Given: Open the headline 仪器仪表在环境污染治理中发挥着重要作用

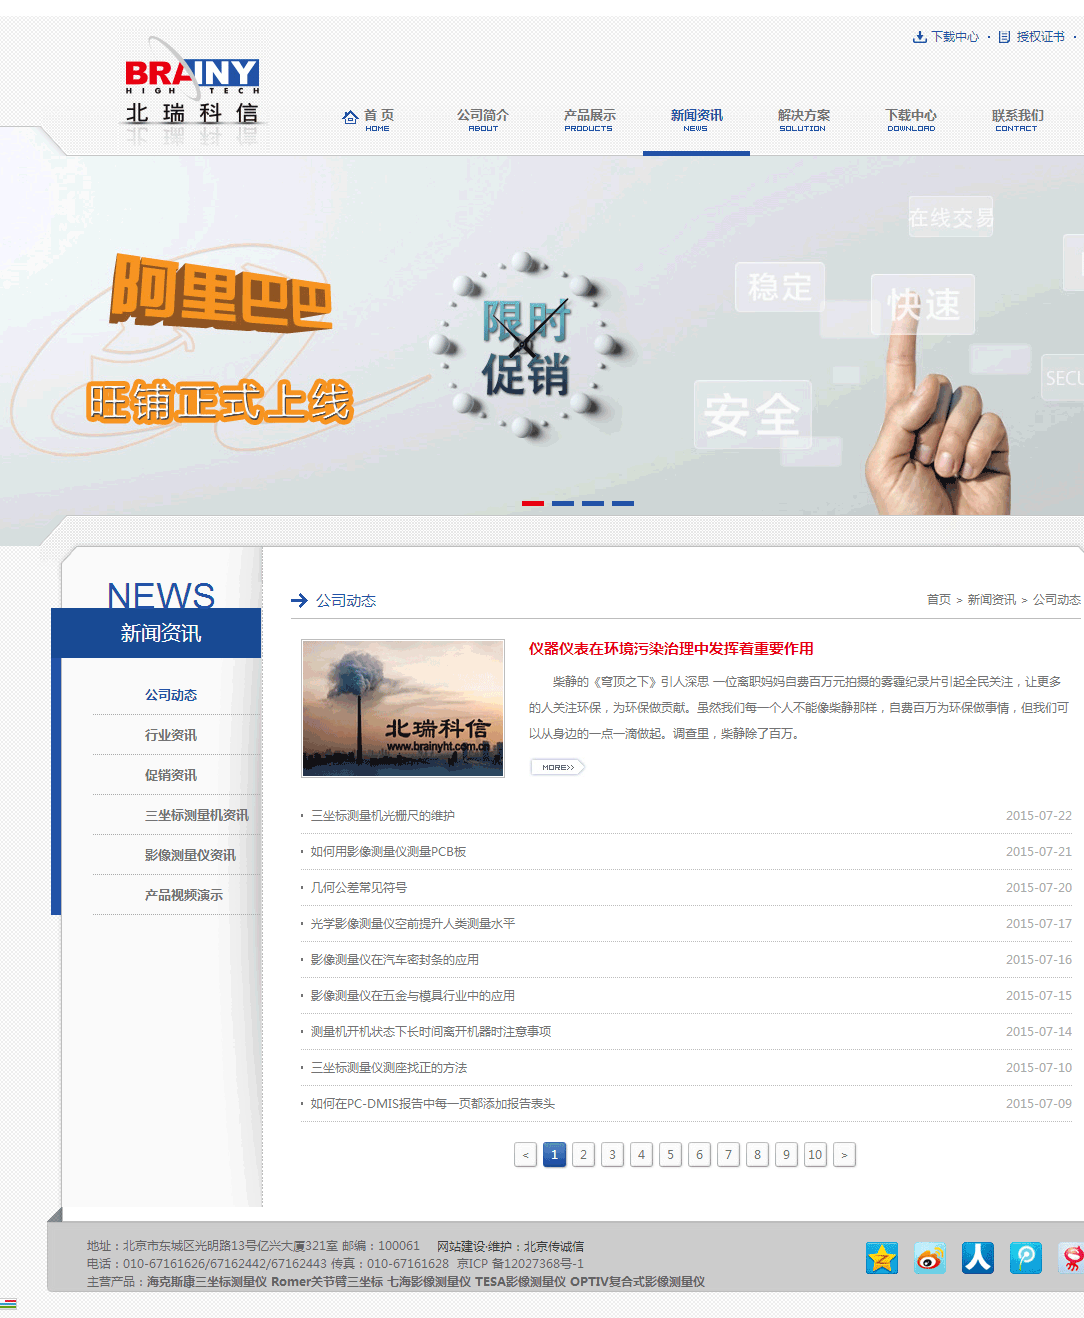Looking at the screenshot, I should 671,649.
